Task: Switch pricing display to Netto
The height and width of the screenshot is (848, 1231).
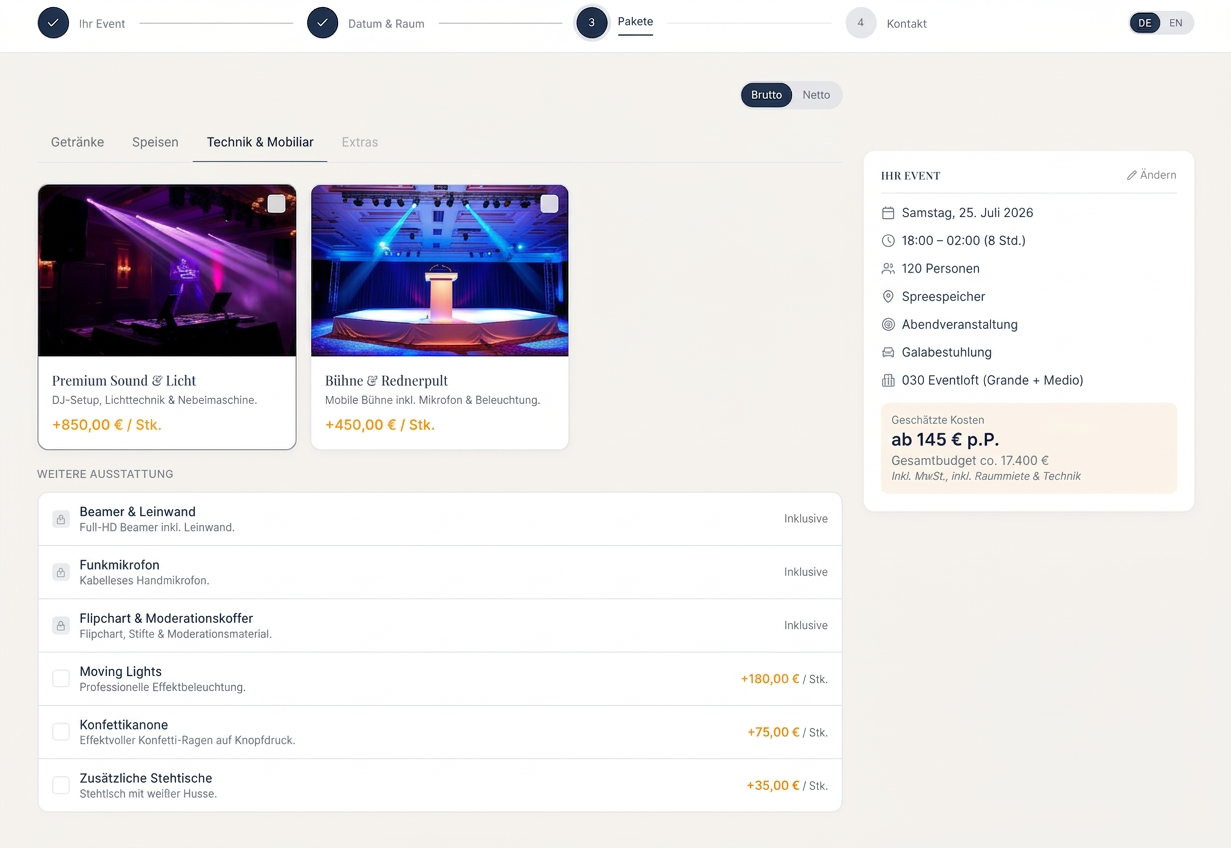Action: click(816, 94)
